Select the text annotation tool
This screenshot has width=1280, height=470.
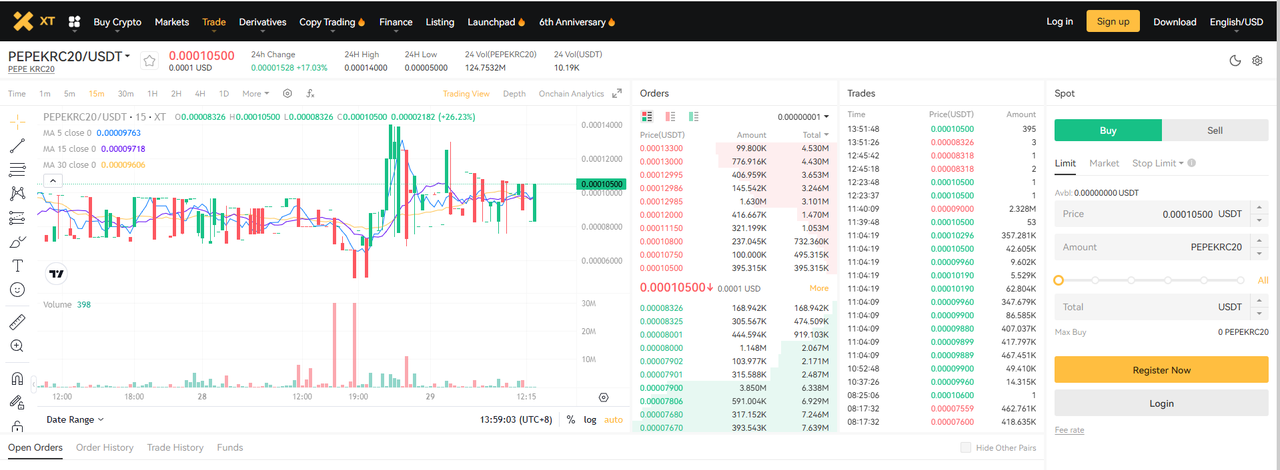pos(17,265)
